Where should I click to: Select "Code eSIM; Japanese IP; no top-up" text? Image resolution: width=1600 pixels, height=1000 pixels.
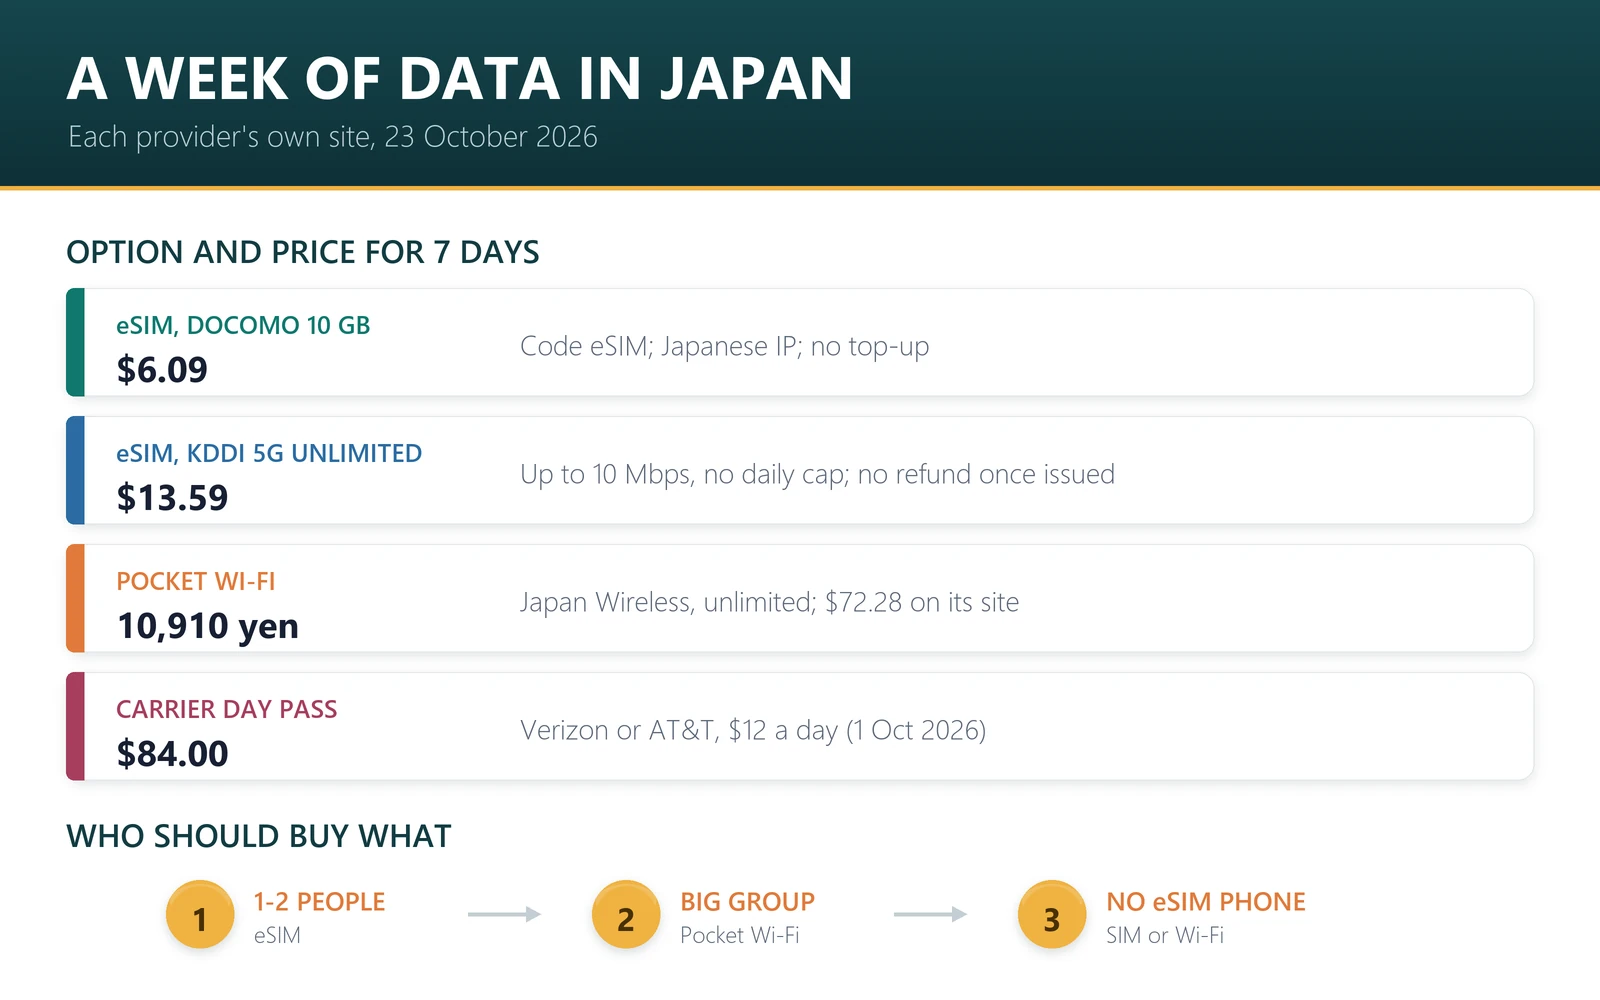pyautogui.click(x=725, y=346)
